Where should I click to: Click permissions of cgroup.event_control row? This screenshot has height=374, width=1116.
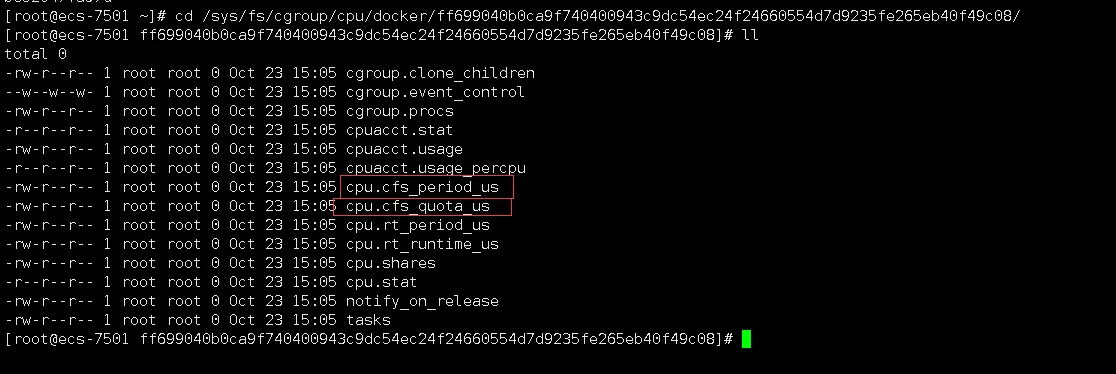click(x=49, y=93)
